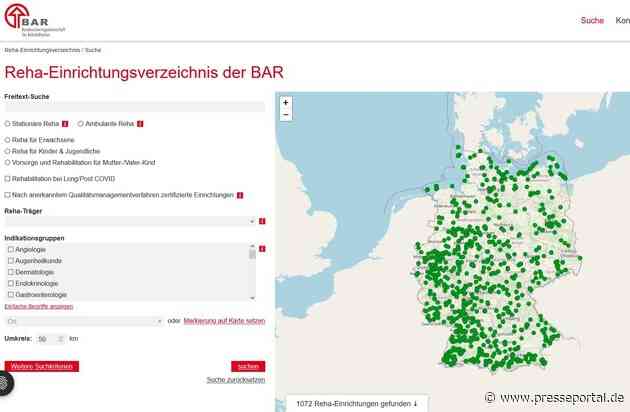Check the Endokrinologie checkbox
This screenshot has height=412, width=630.
tap(11, 283)
